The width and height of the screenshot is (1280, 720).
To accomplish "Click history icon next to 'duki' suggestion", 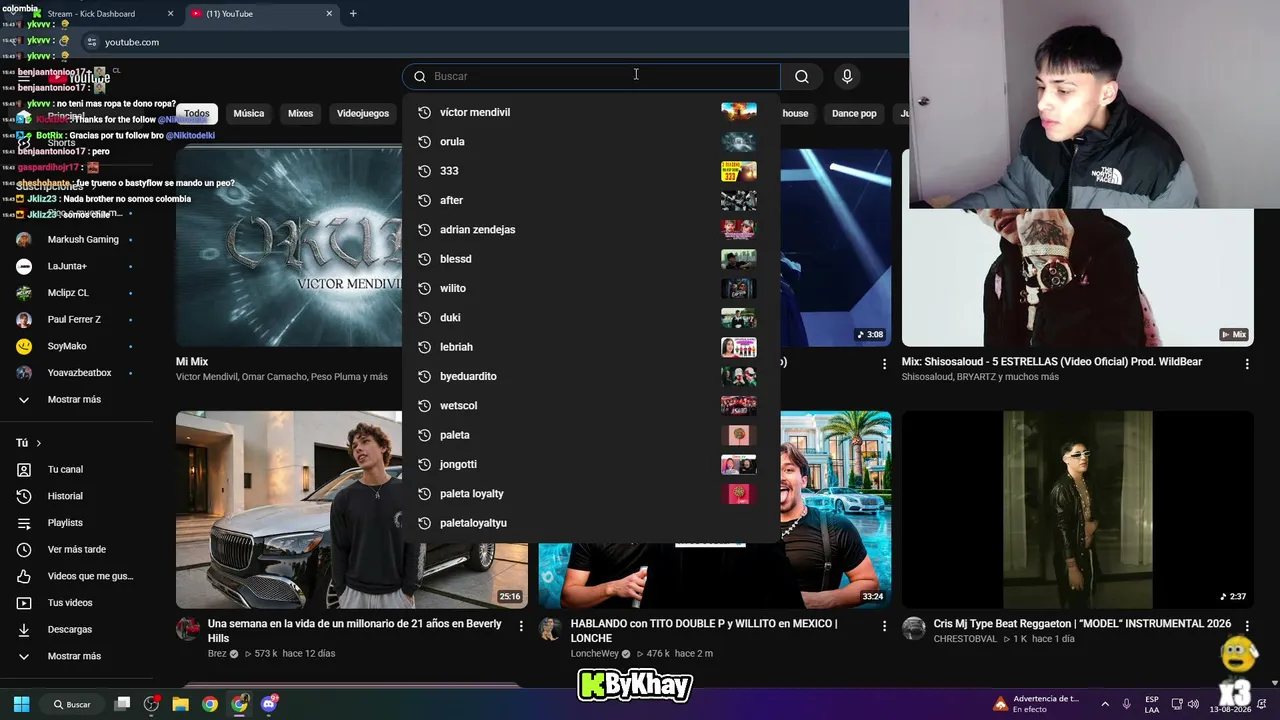I will (x=424, y=318).
